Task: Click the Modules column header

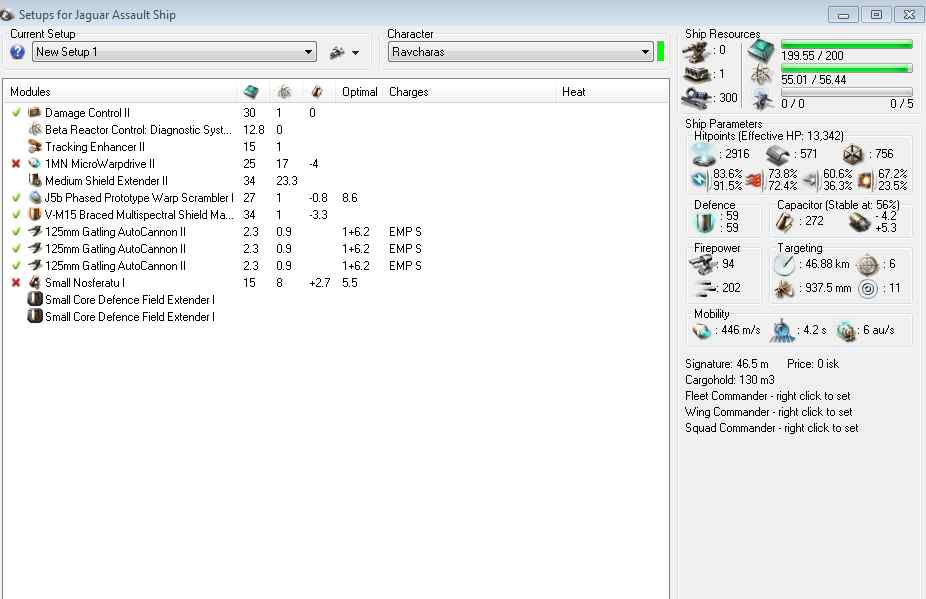Action: point(30,92)
